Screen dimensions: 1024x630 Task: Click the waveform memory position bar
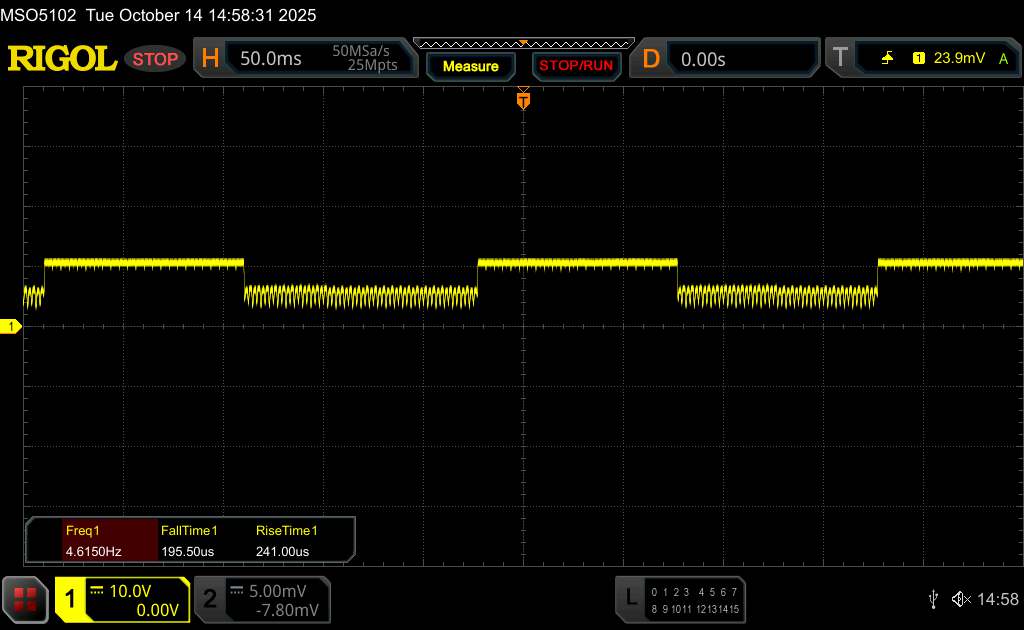pyautogui.click(x=522, y=43)
